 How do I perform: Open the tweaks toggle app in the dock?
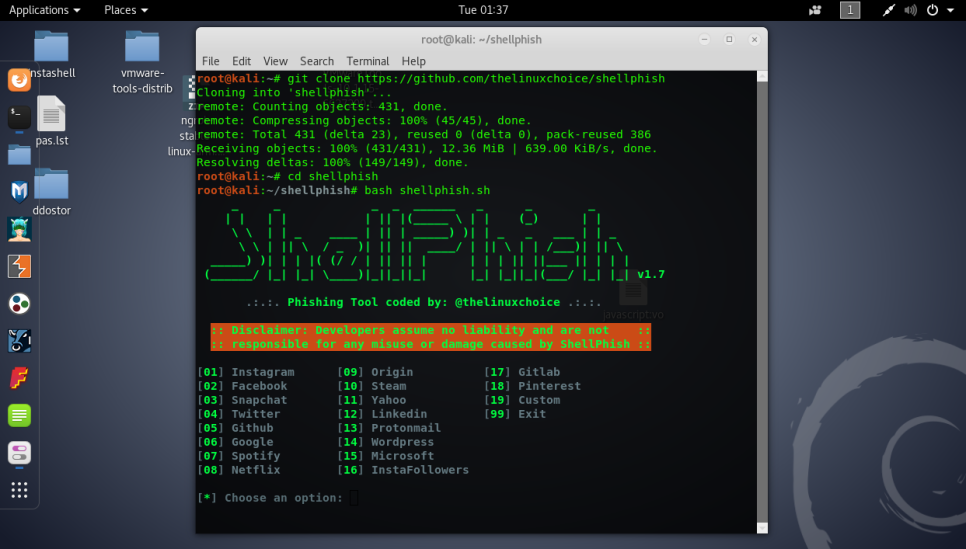19,453
